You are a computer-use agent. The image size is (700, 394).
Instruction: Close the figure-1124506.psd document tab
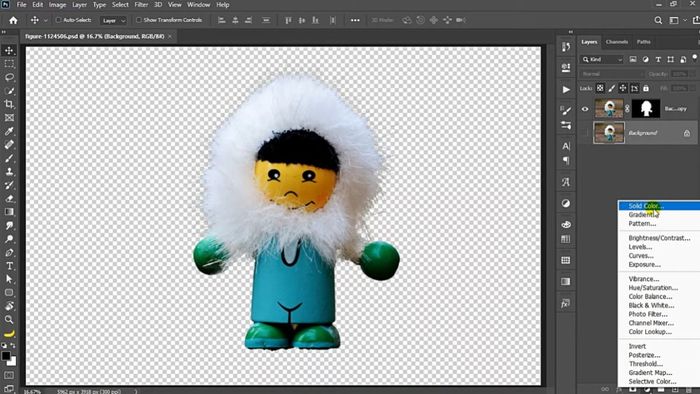click(x=170, y=36)
